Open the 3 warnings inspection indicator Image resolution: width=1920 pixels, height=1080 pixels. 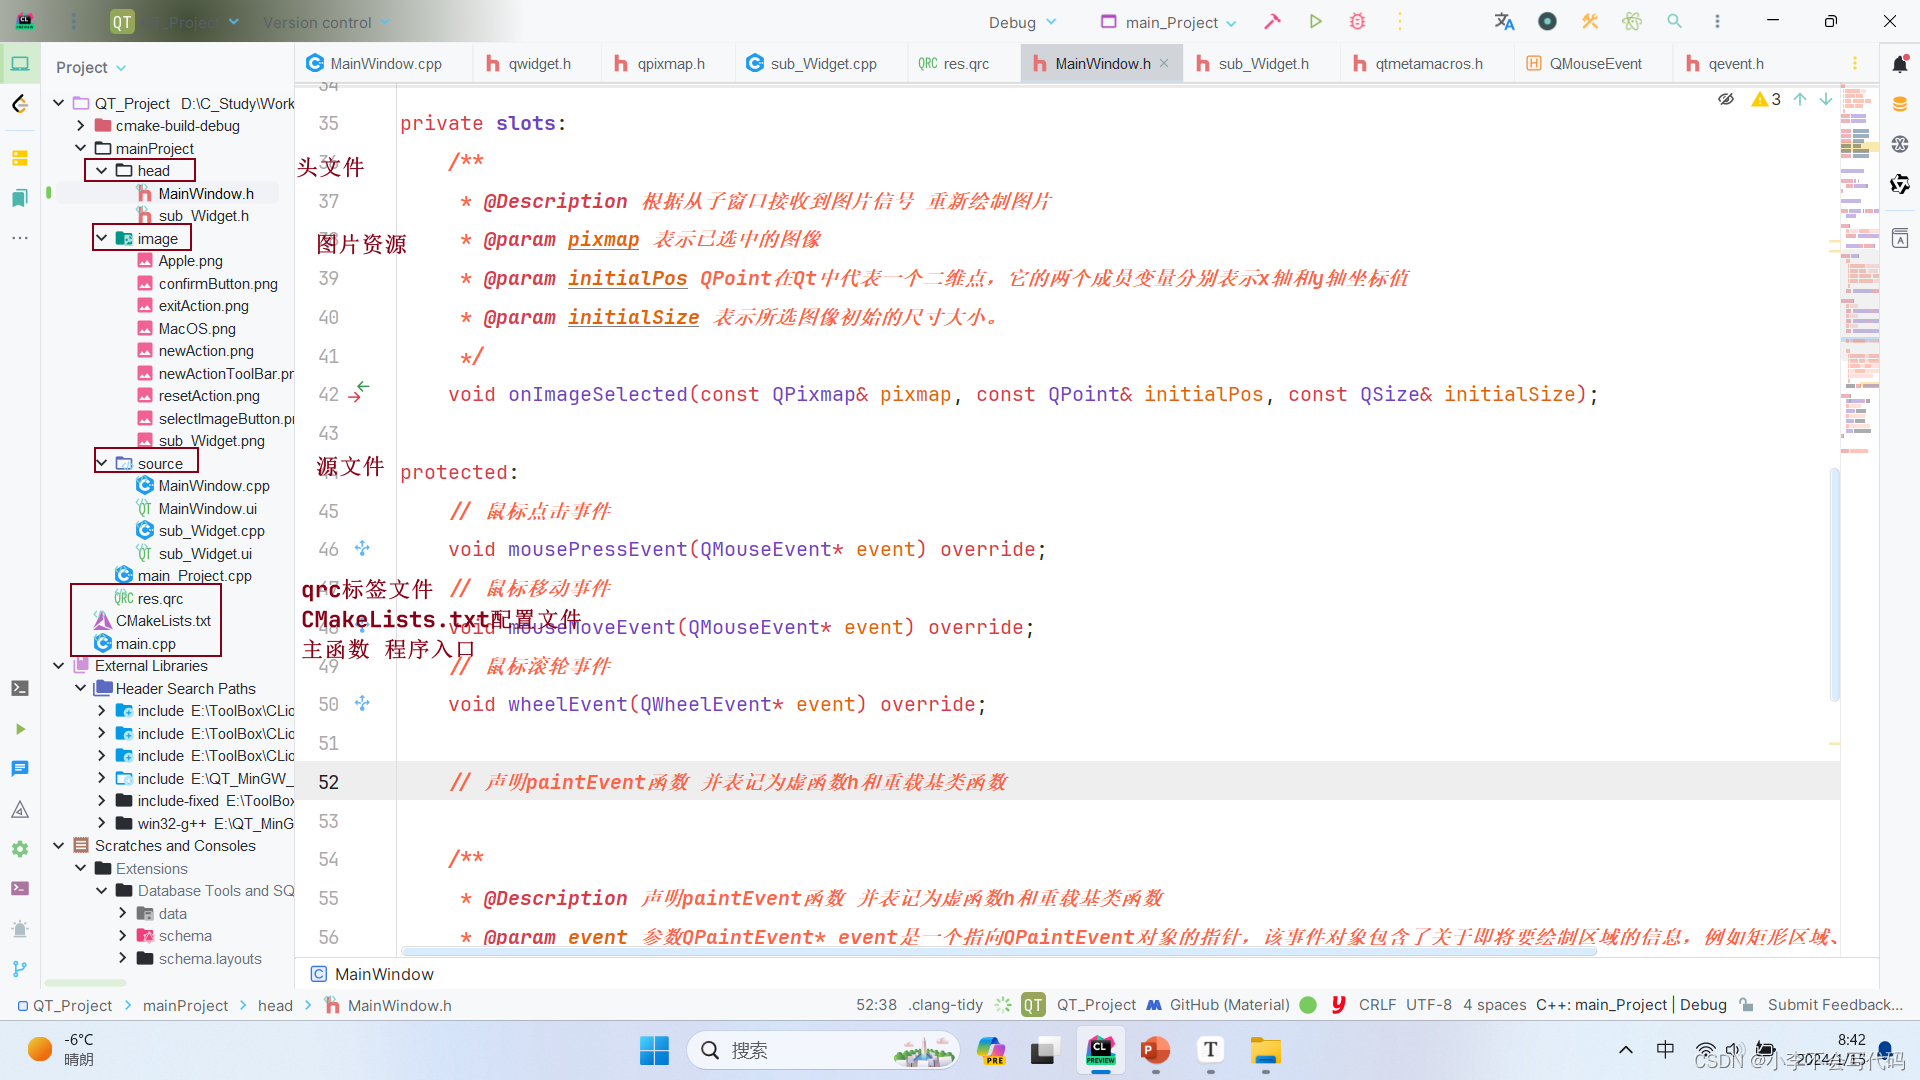[1766, 99]
